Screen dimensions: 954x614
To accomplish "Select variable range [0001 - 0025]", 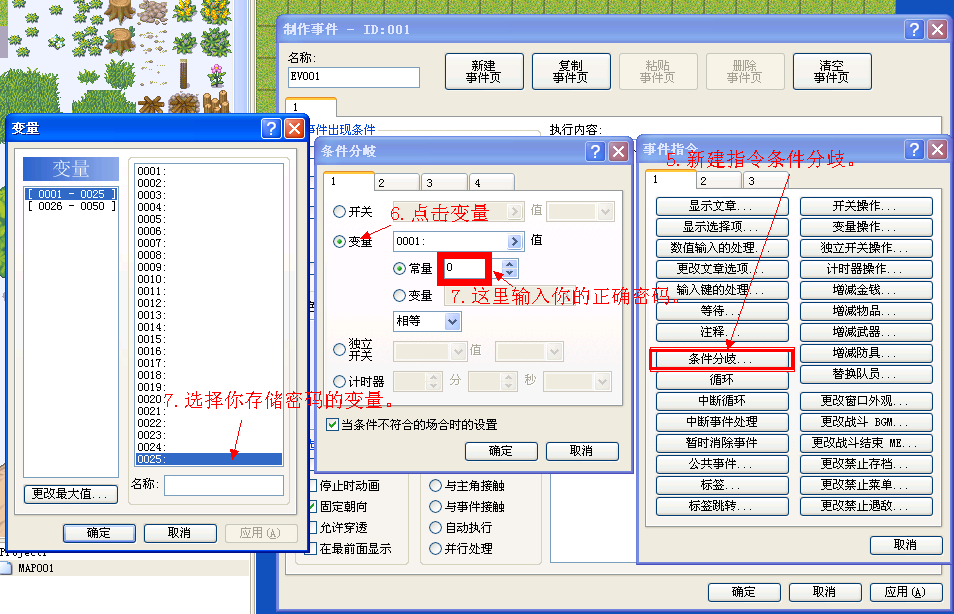I will (x=71, y=194).
